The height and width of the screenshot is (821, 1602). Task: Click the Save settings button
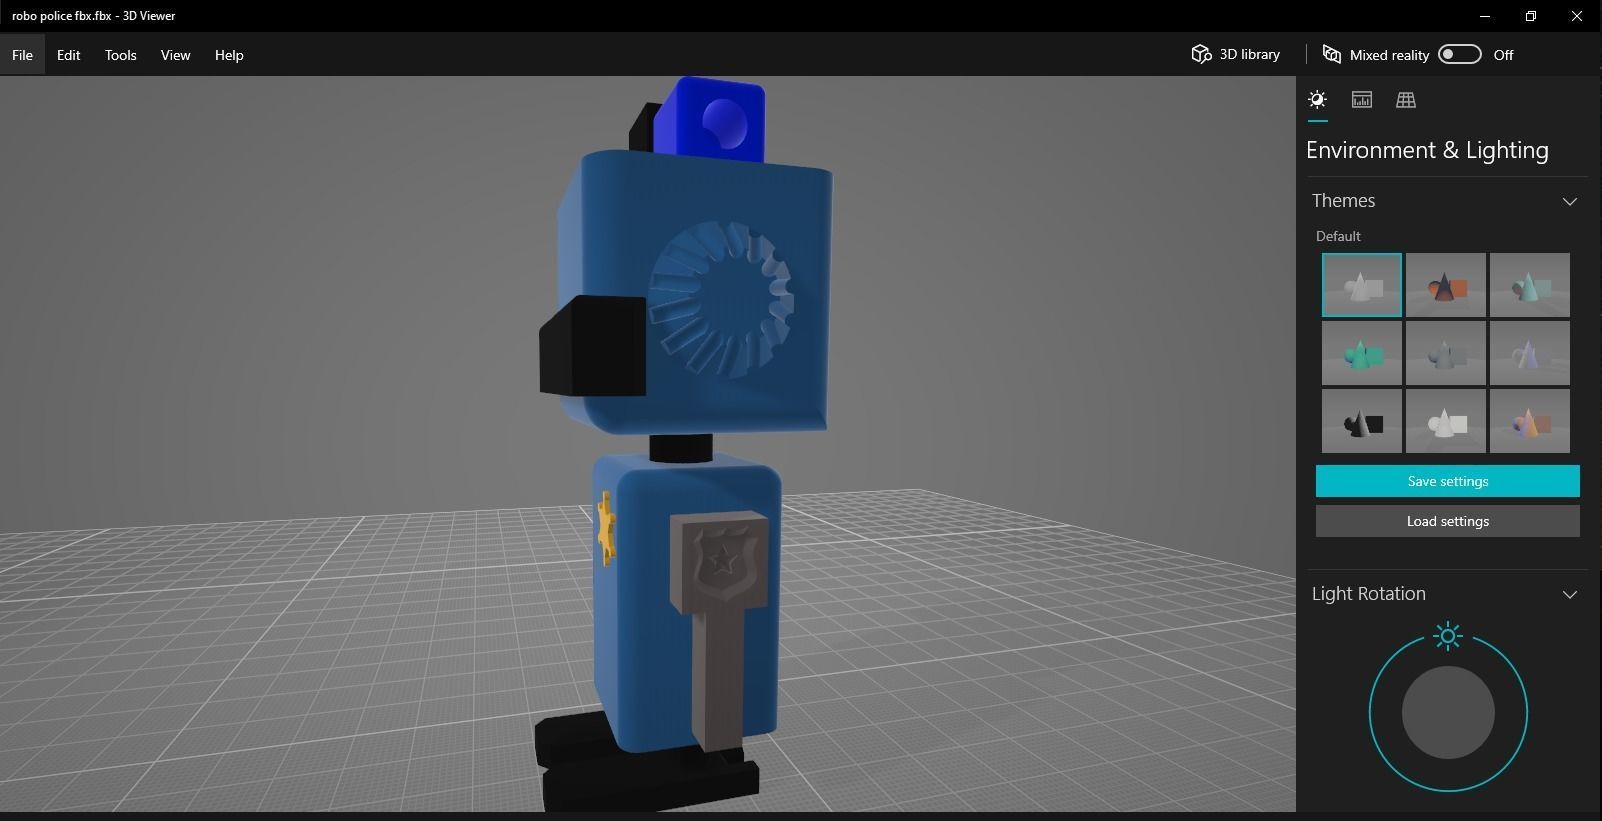[x=1447, y=481]
